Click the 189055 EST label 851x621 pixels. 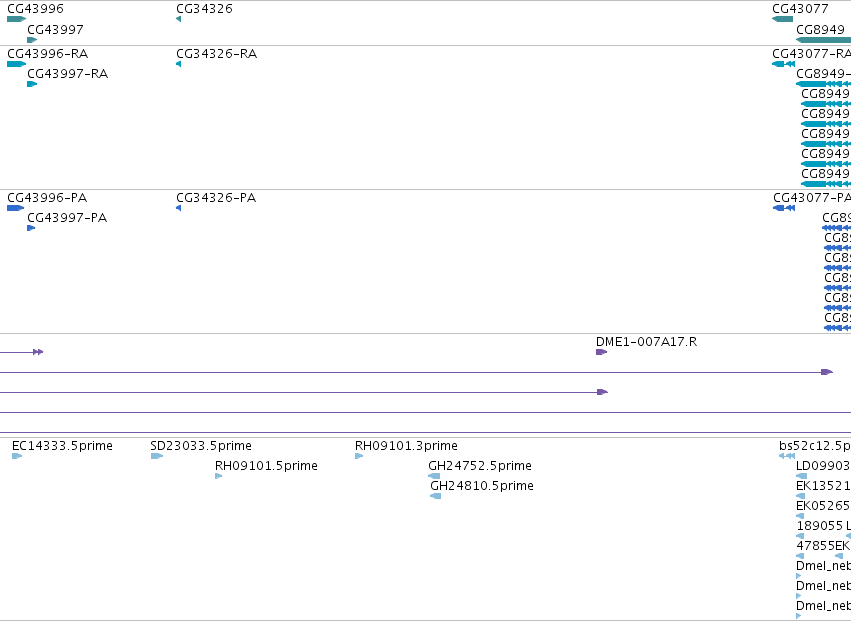click(820, 526)
